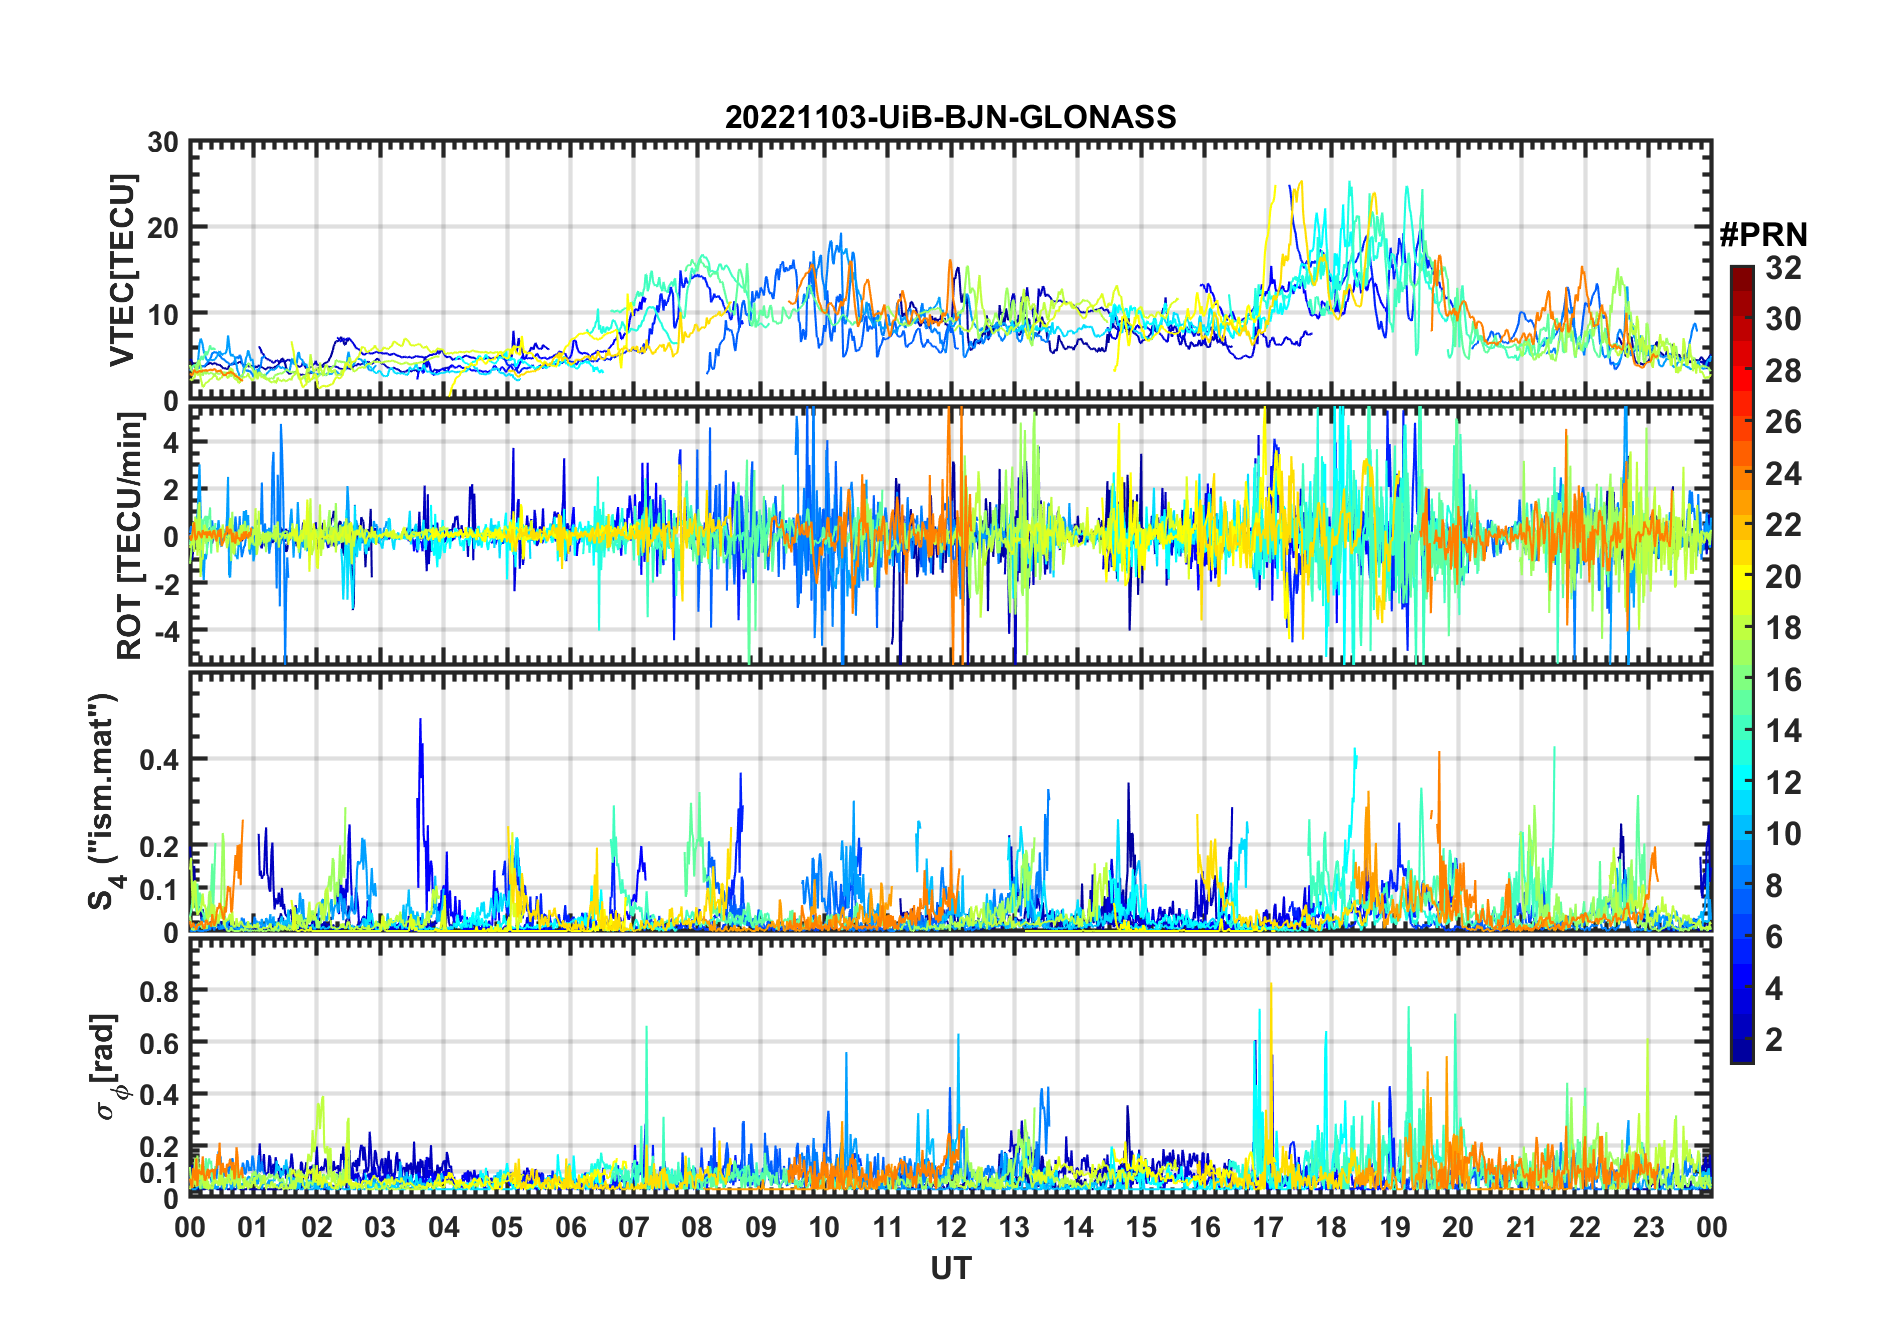Image resolution: width=1902 pixels, height=1330 pixels.
Task: Click the #PRN colorbar title
Action: (x=1763, y=235)
